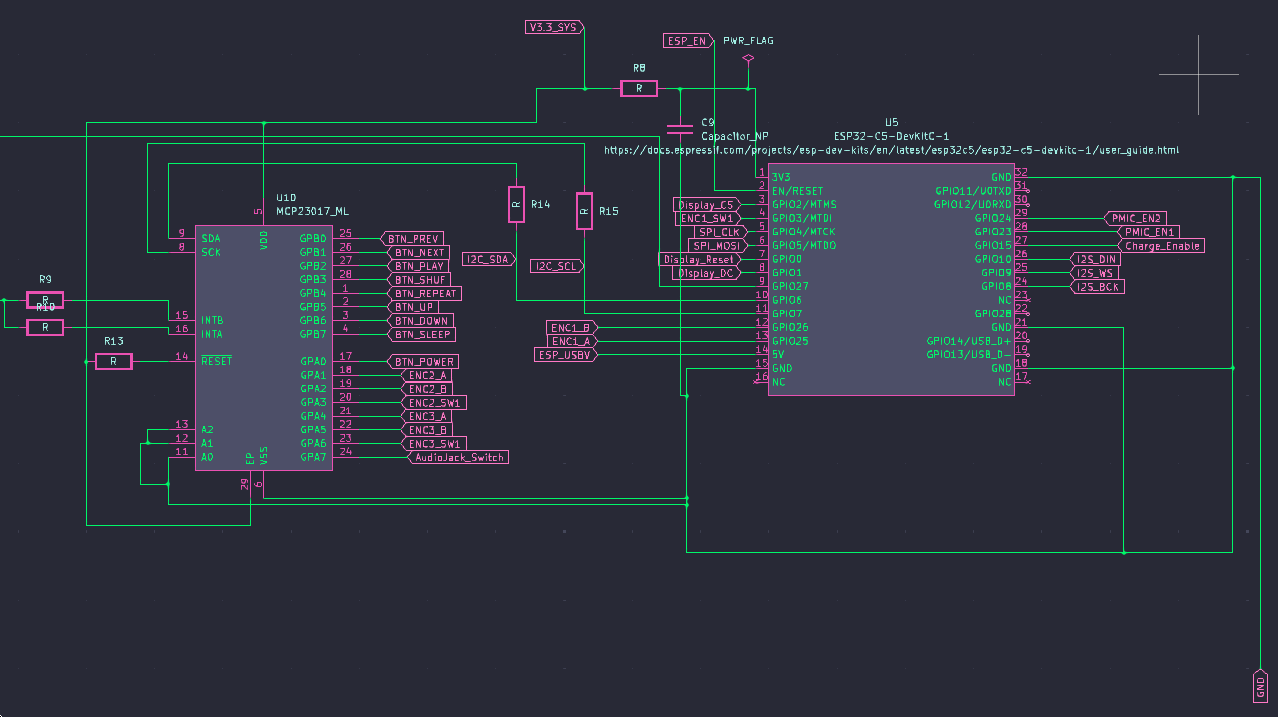Click the EN/RESET pin on U5

[798, 190]
